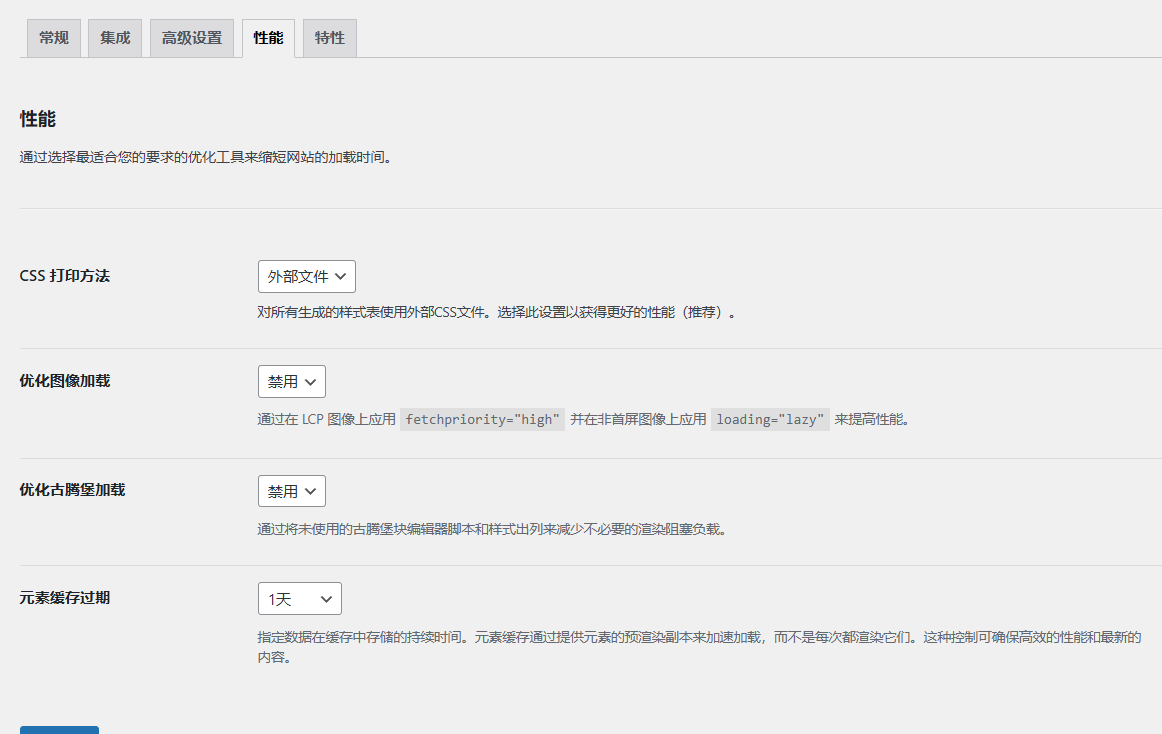Go to the 高级设置 tab
This screenshot has height=734, width=1162.
[x=191, y=36]
